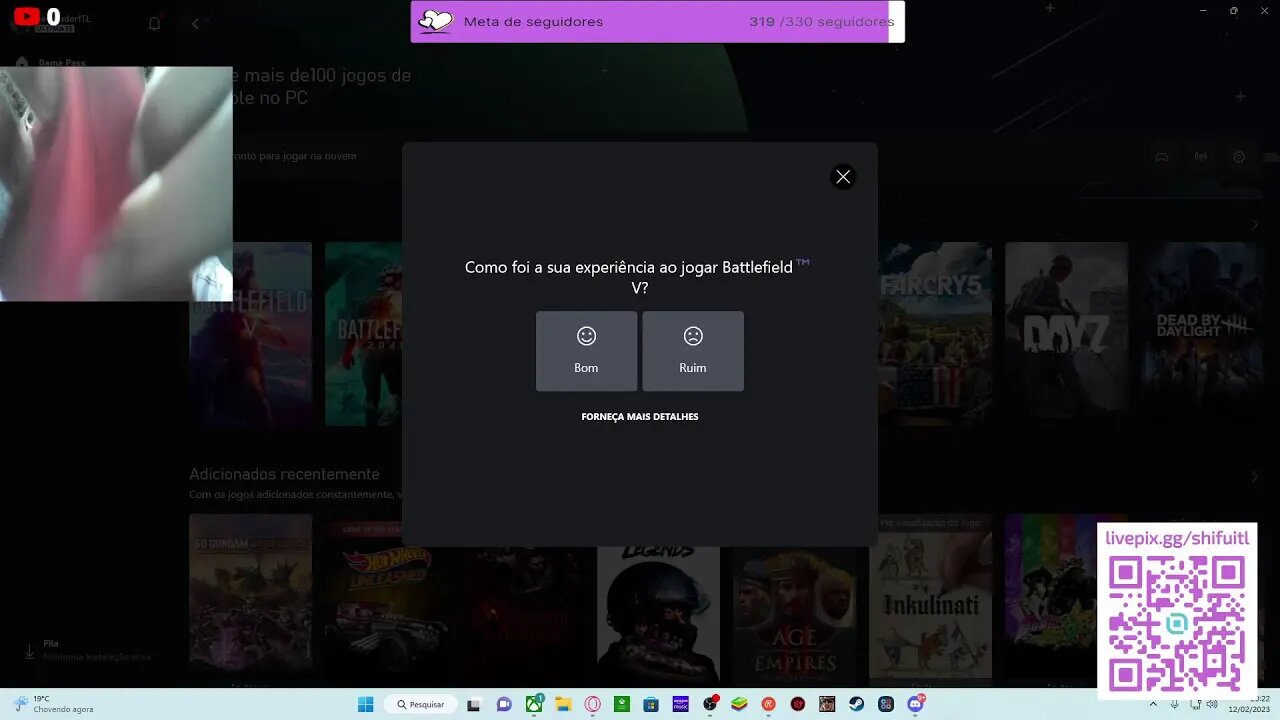Image resolution: width=1280 pixels, height=720 pixels.
Task: Go back with the Xbox app arrow
Action: coord(195,24)
